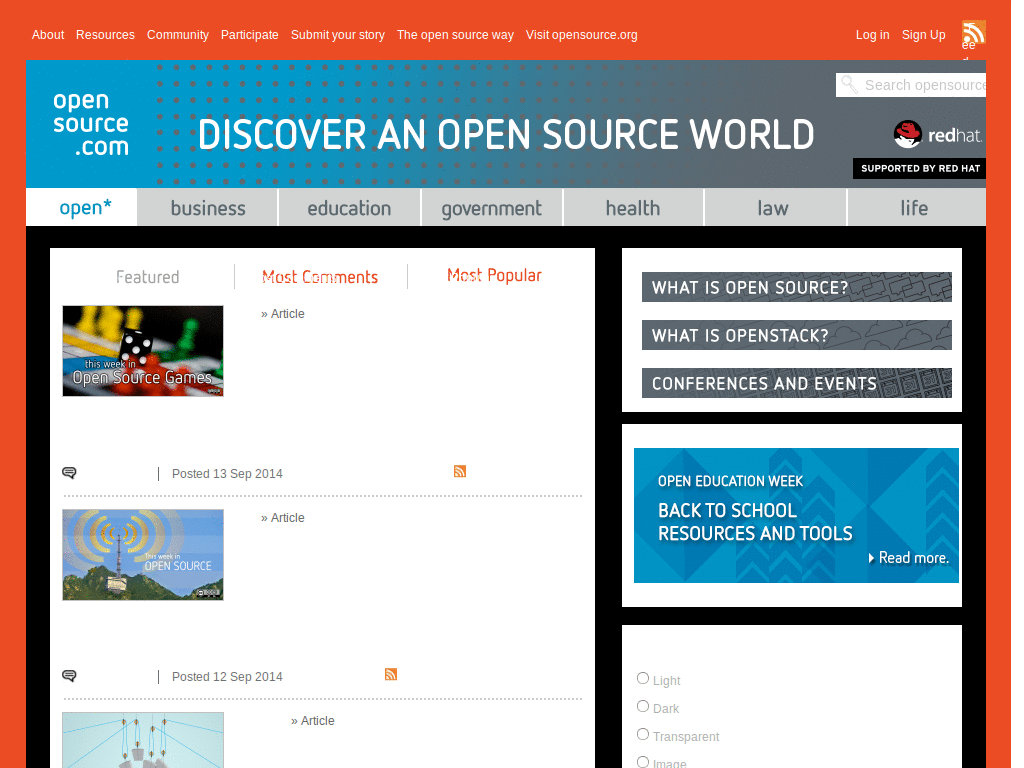Open the opensource.com site logo
Screen dimensions: 1024x768
click(x=91, y=123)
